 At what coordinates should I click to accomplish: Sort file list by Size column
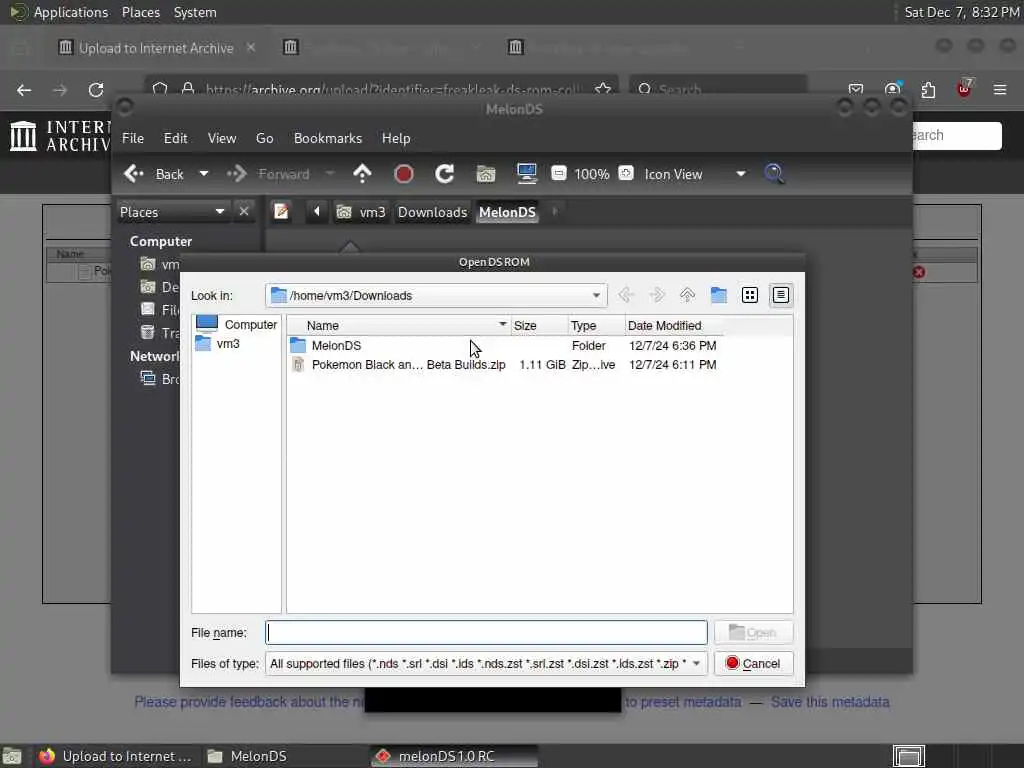539,325
